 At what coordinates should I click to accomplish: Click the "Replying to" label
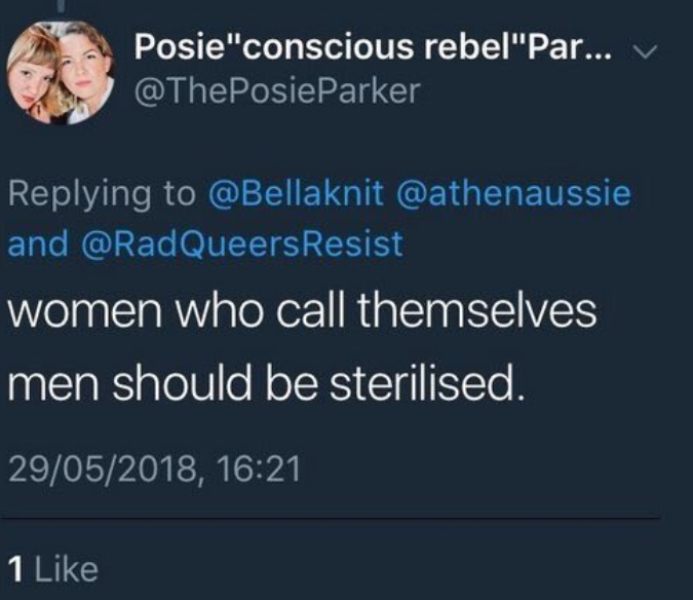(x=99, y=193)
